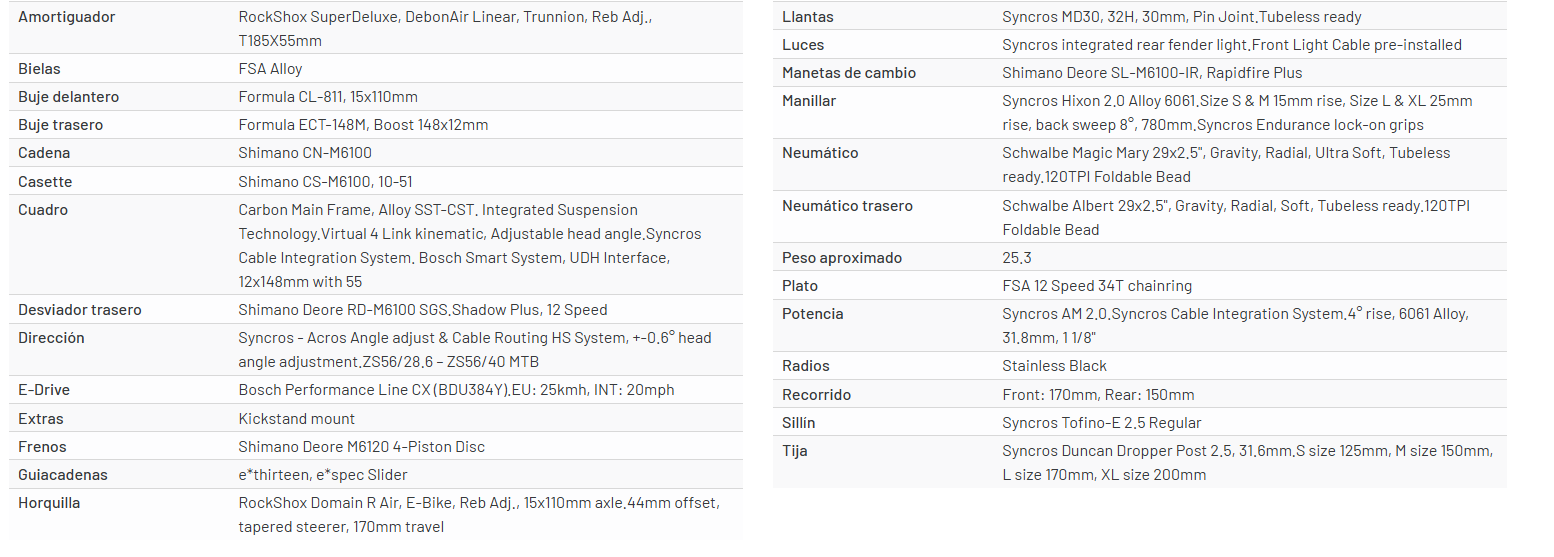Click the Amortiguador row label
The height and width of the screenshot is (557, 1554).
pyautogui.click(x=67, y=17)
